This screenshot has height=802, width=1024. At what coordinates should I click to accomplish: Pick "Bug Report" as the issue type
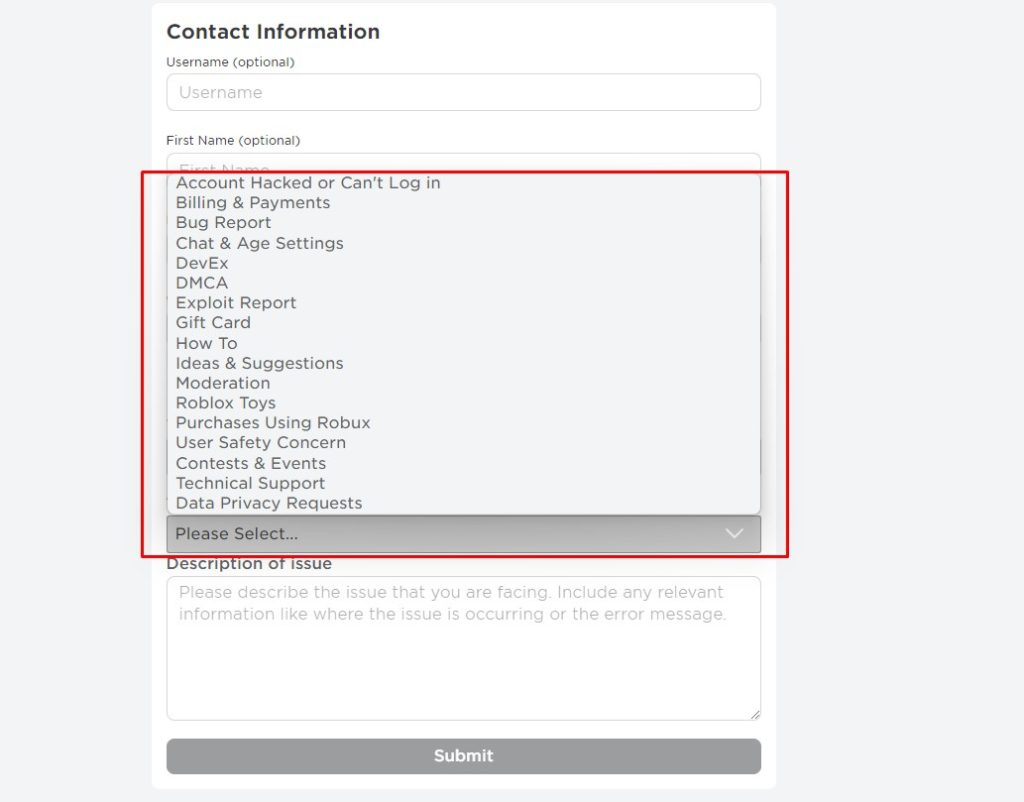[x=222, y=222]
